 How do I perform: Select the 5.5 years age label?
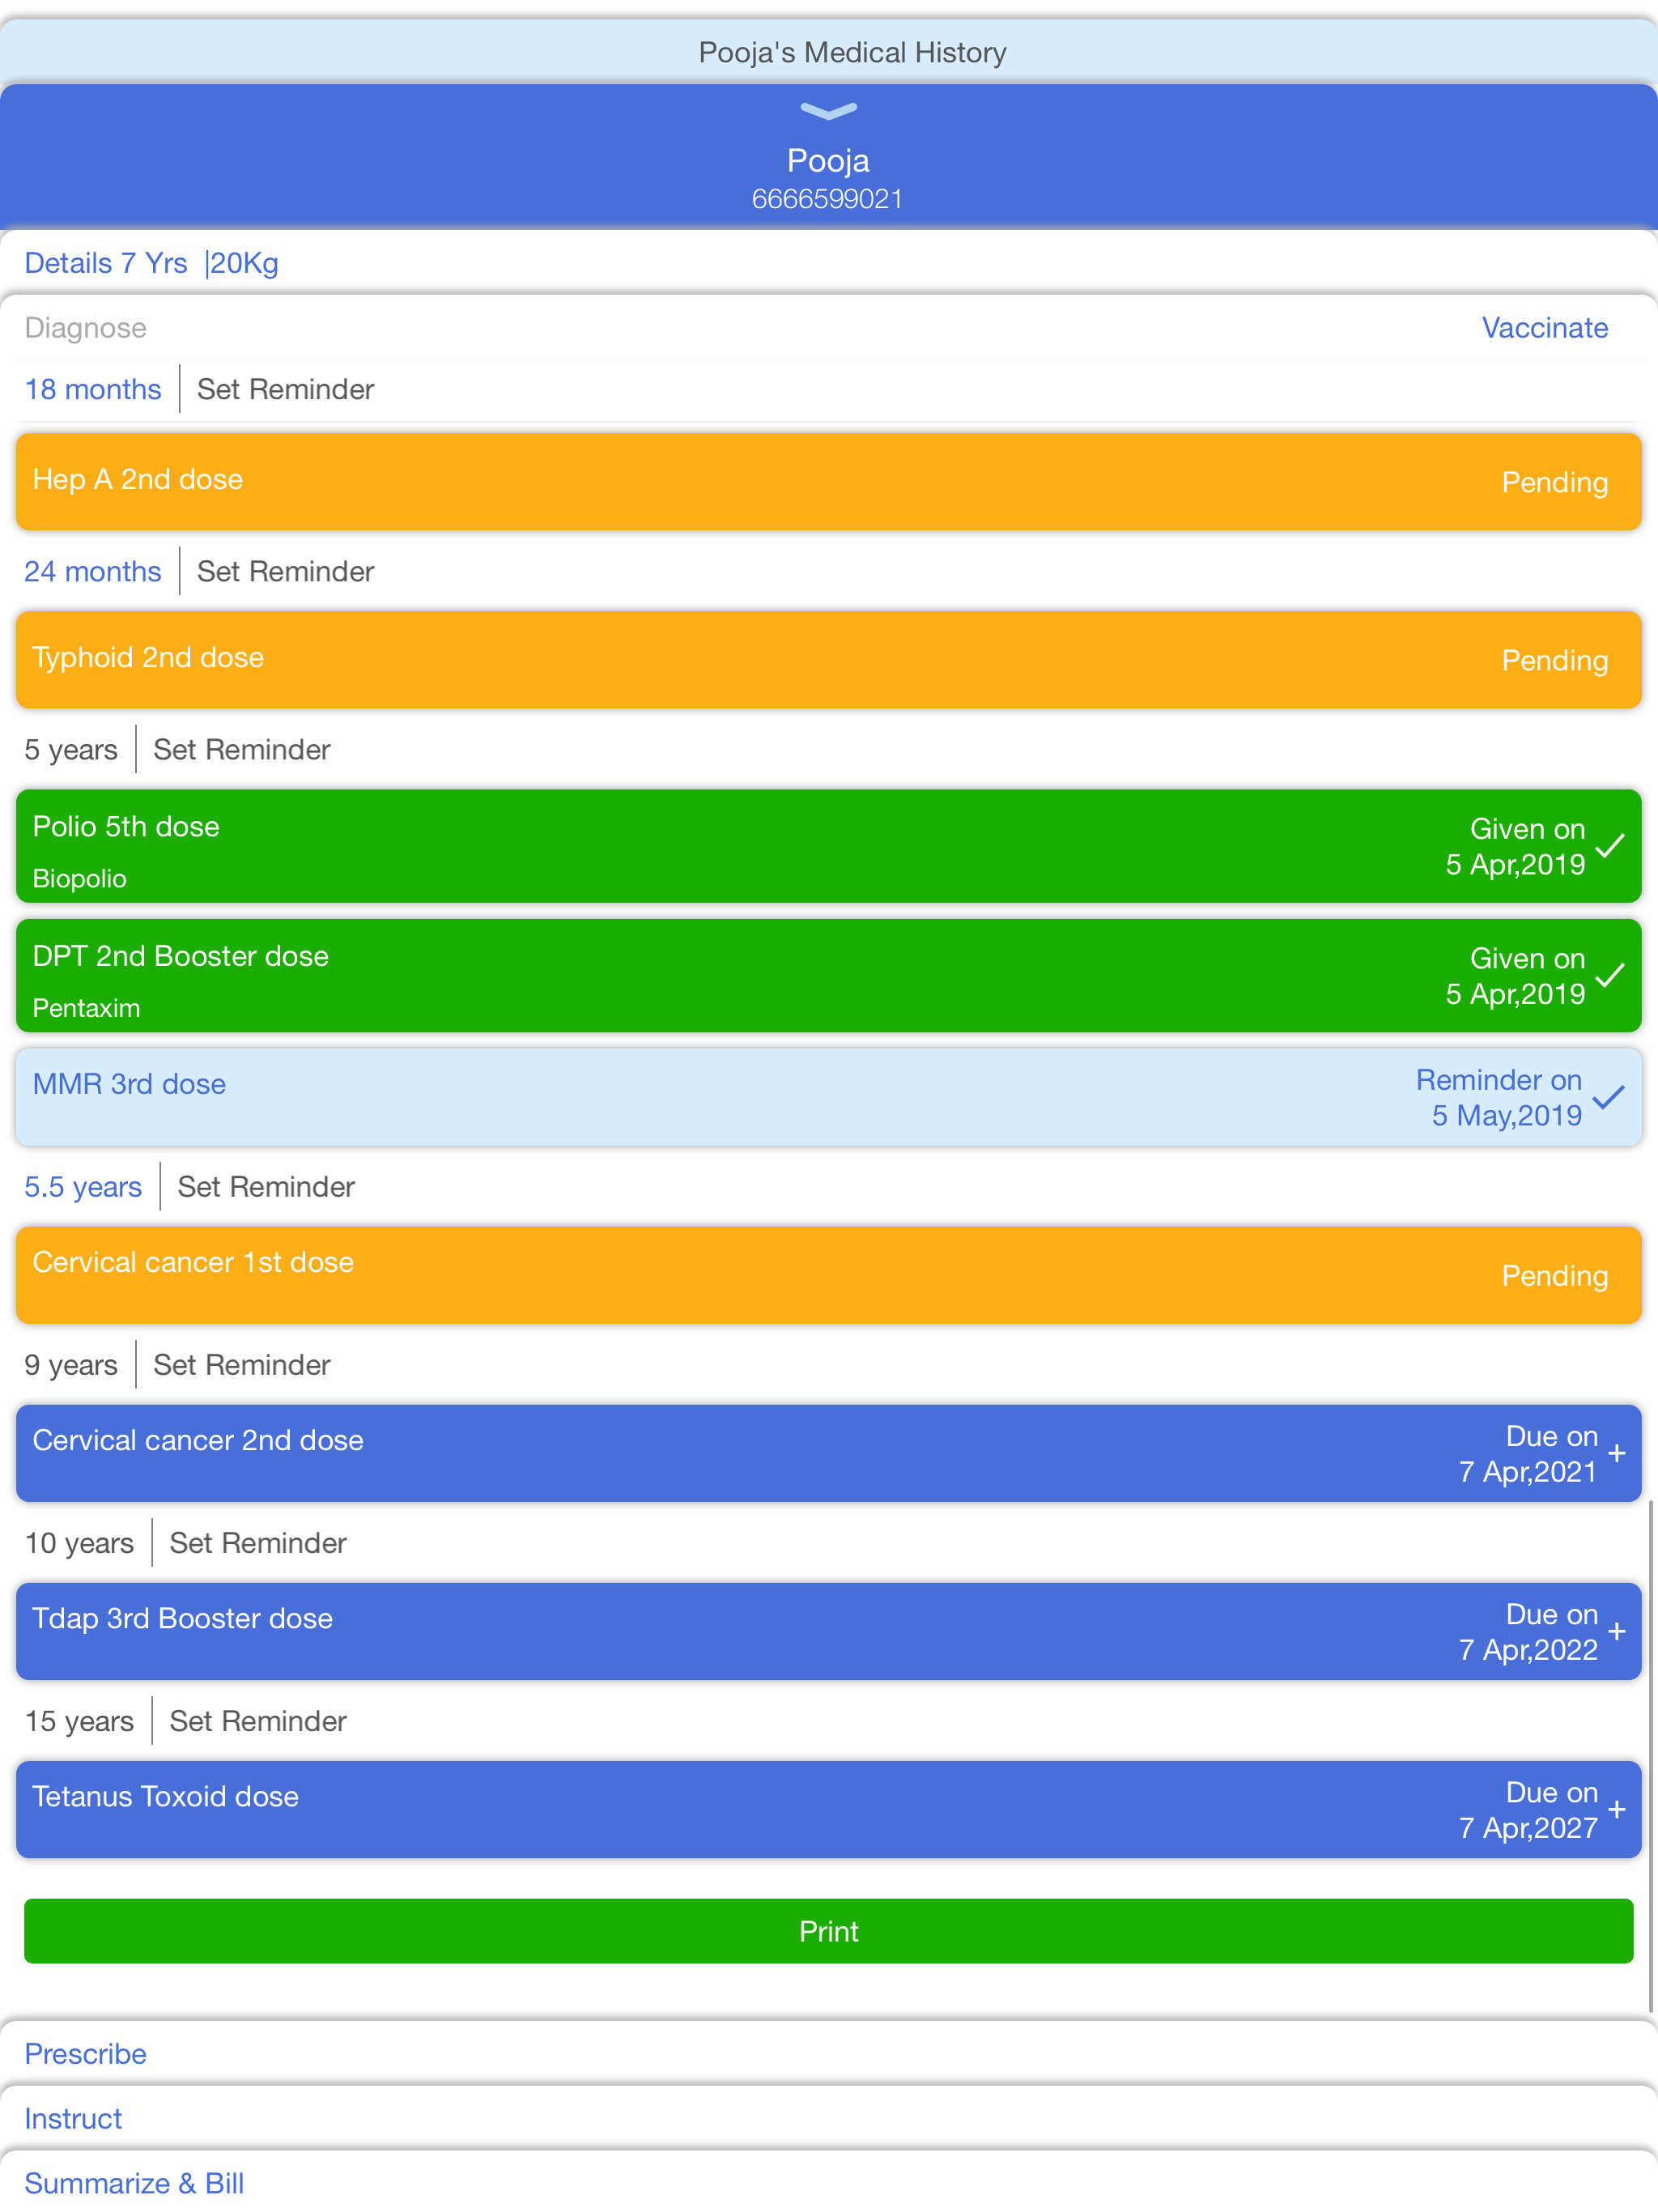(x=83, y=1186)
